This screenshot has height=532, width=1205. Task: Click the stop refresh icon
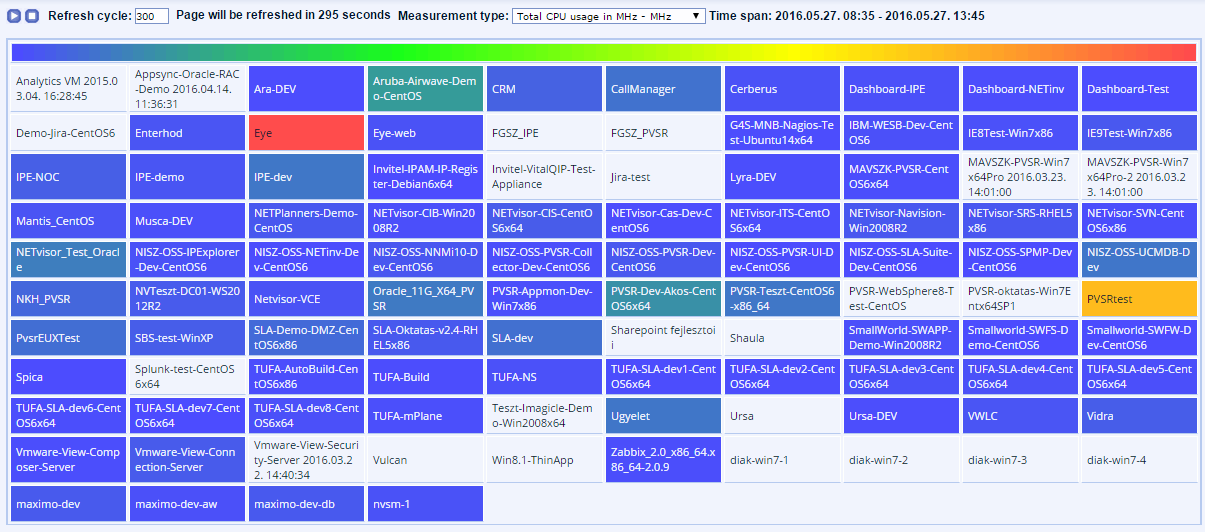(x=31, y=16)
